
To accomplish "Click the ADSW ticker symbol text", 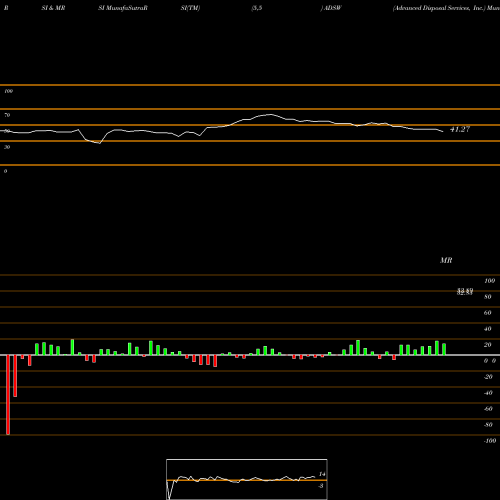I will tap(333, 8).
